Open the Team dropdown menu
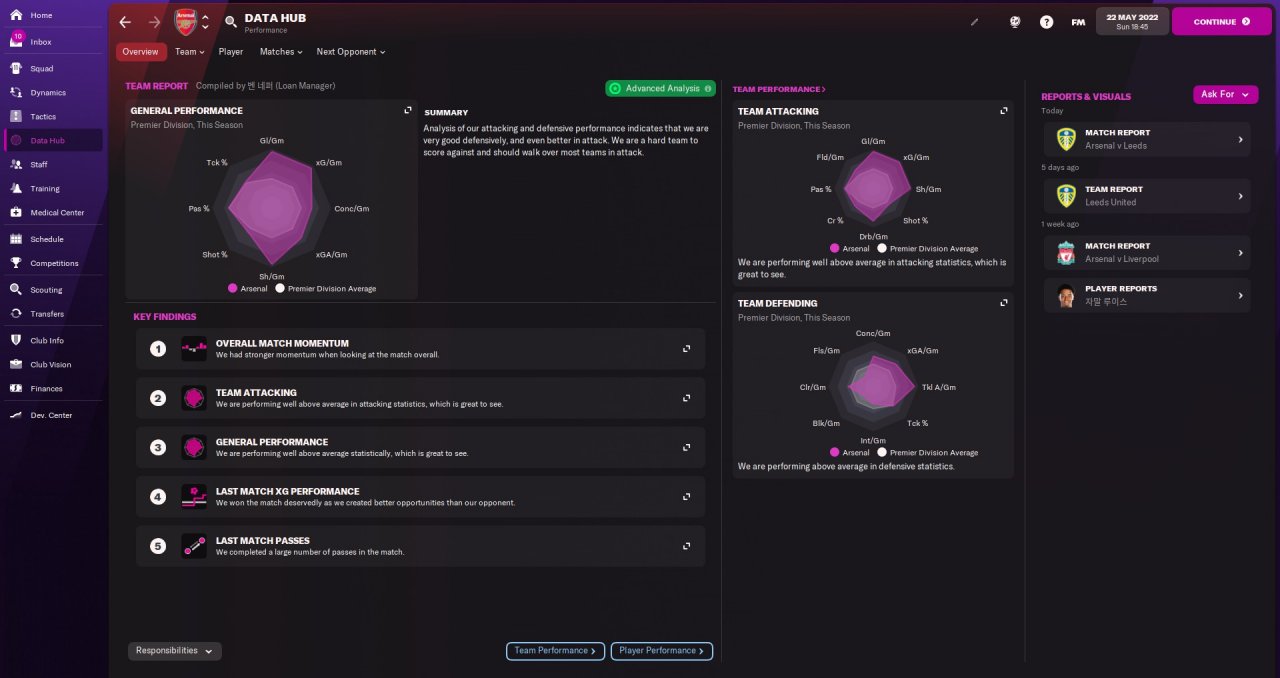Image resolution: width=1280 pixels, height=678 pixels. (190, 52)
